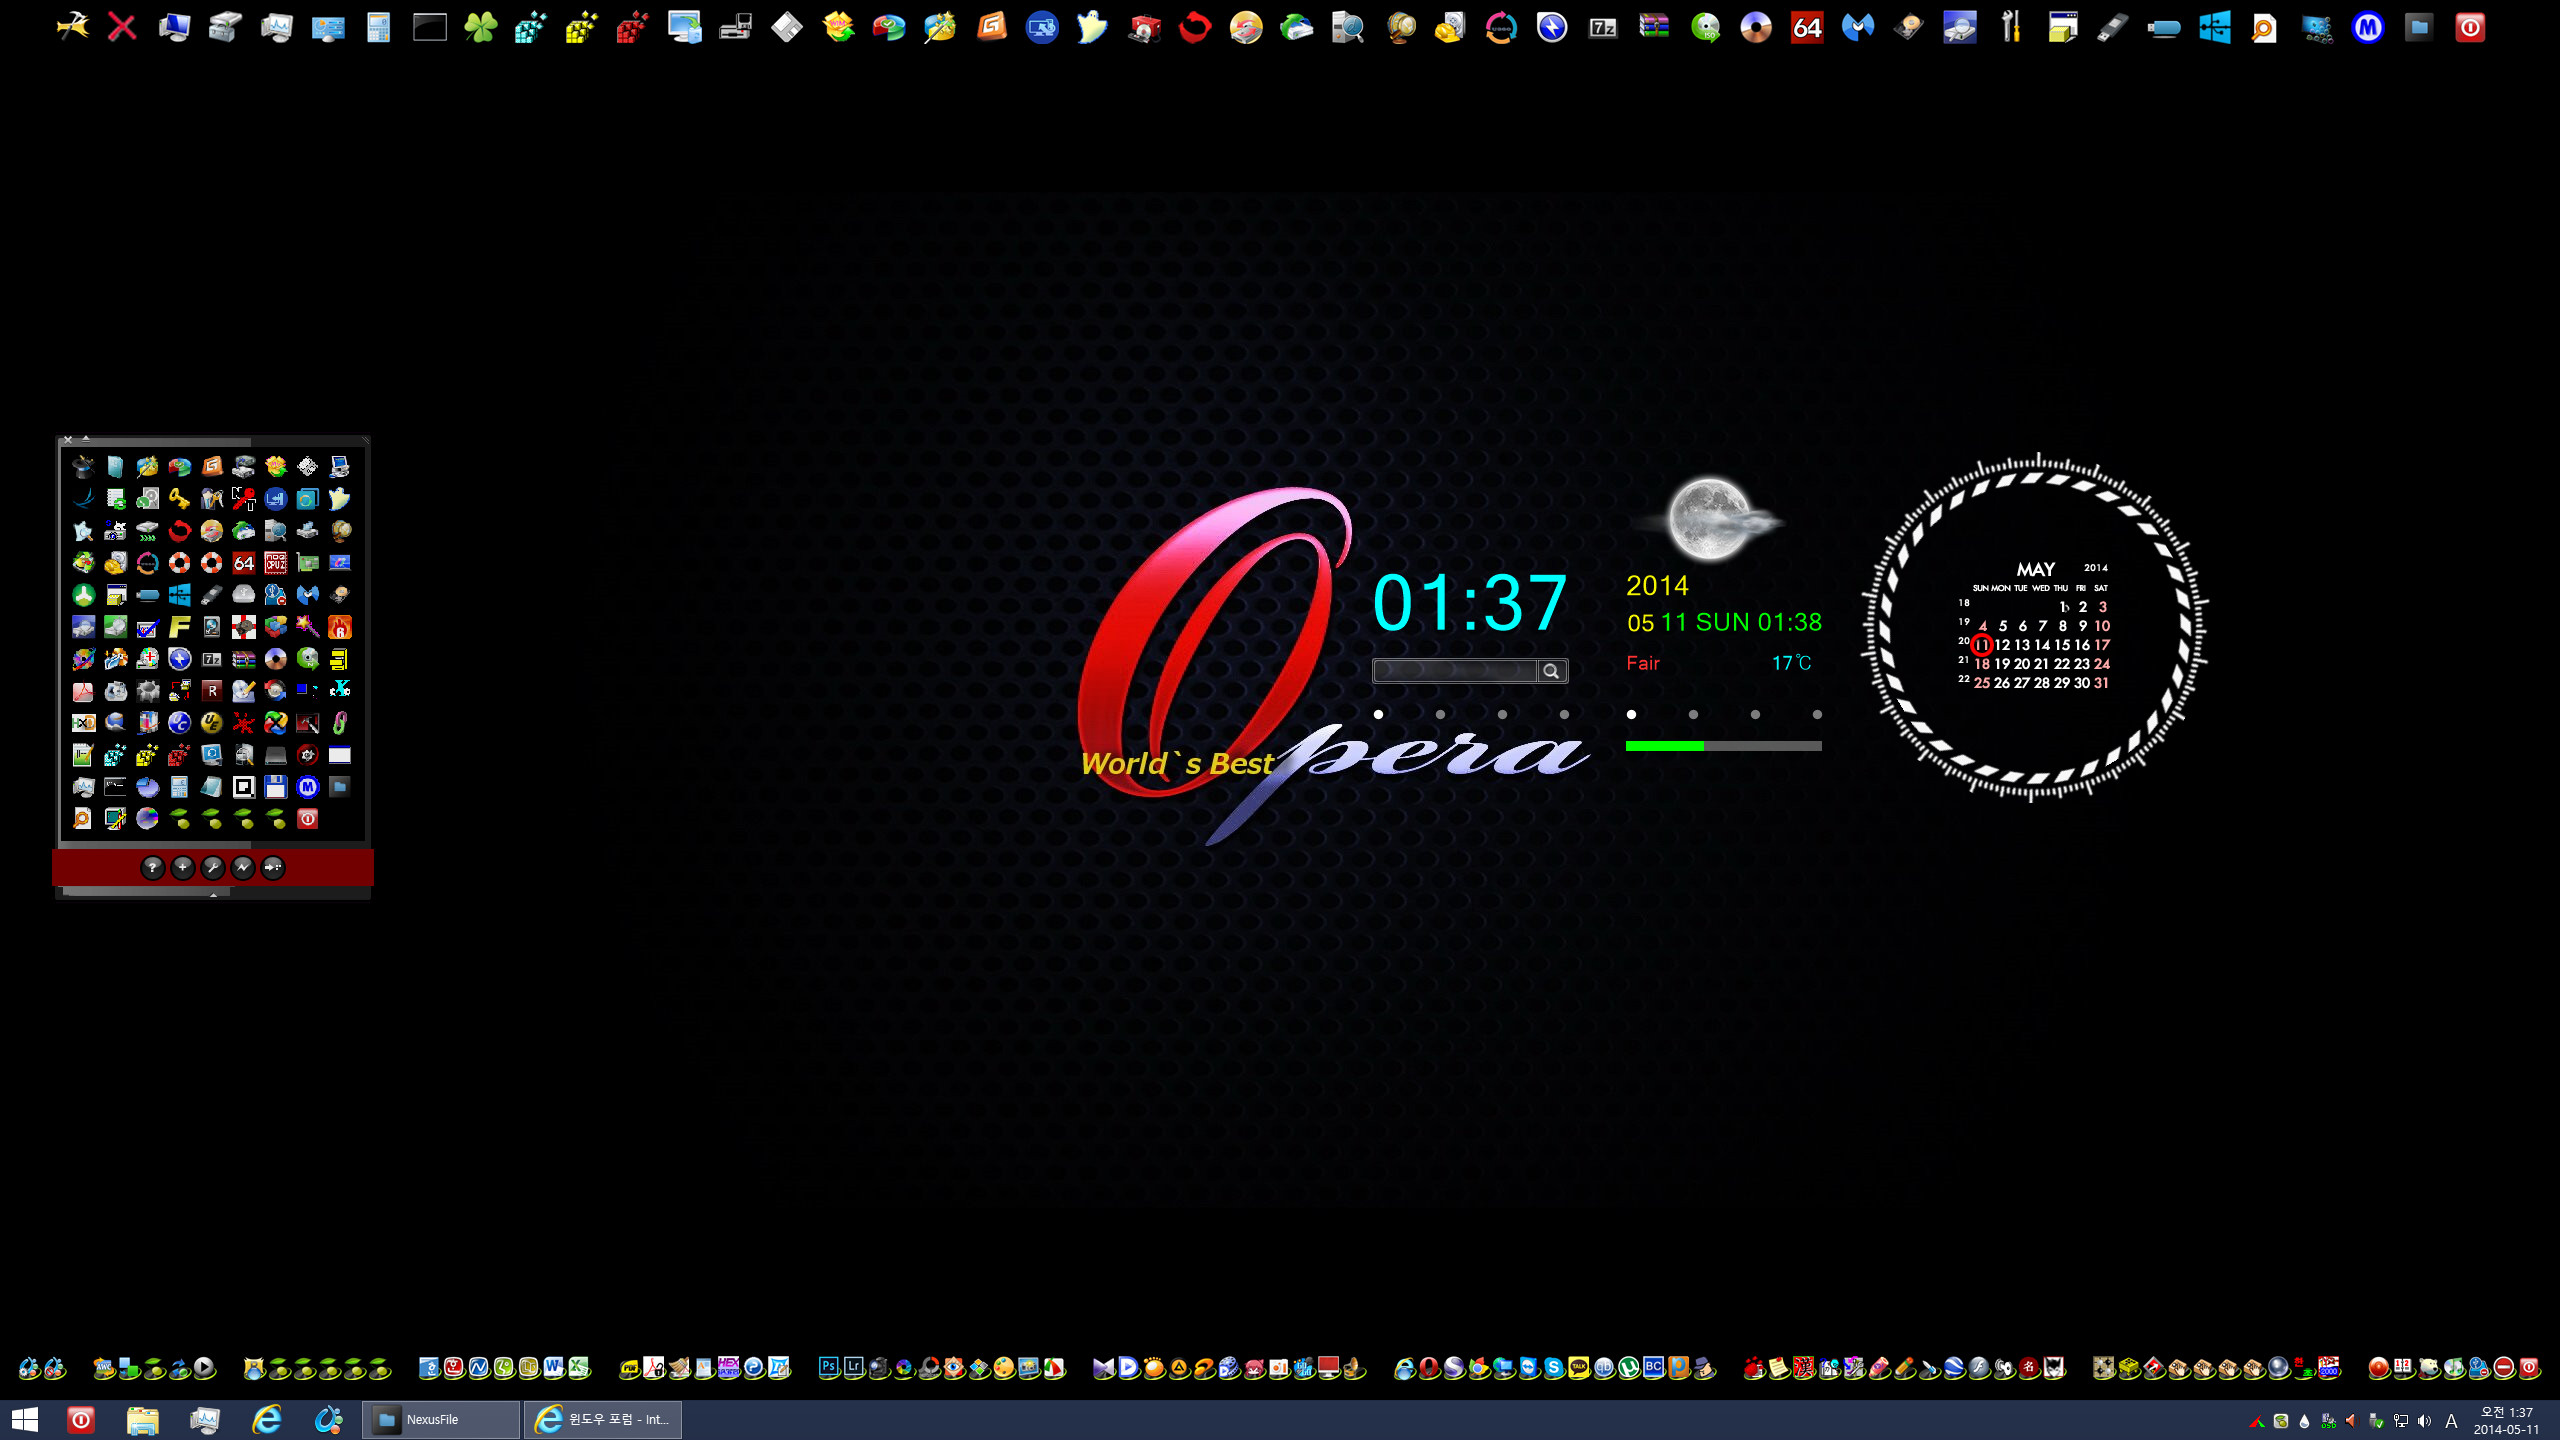Launch the ghost icon in top dock
The width and height of the screenshot is (2560, 1440).
tap(1091, 27)
